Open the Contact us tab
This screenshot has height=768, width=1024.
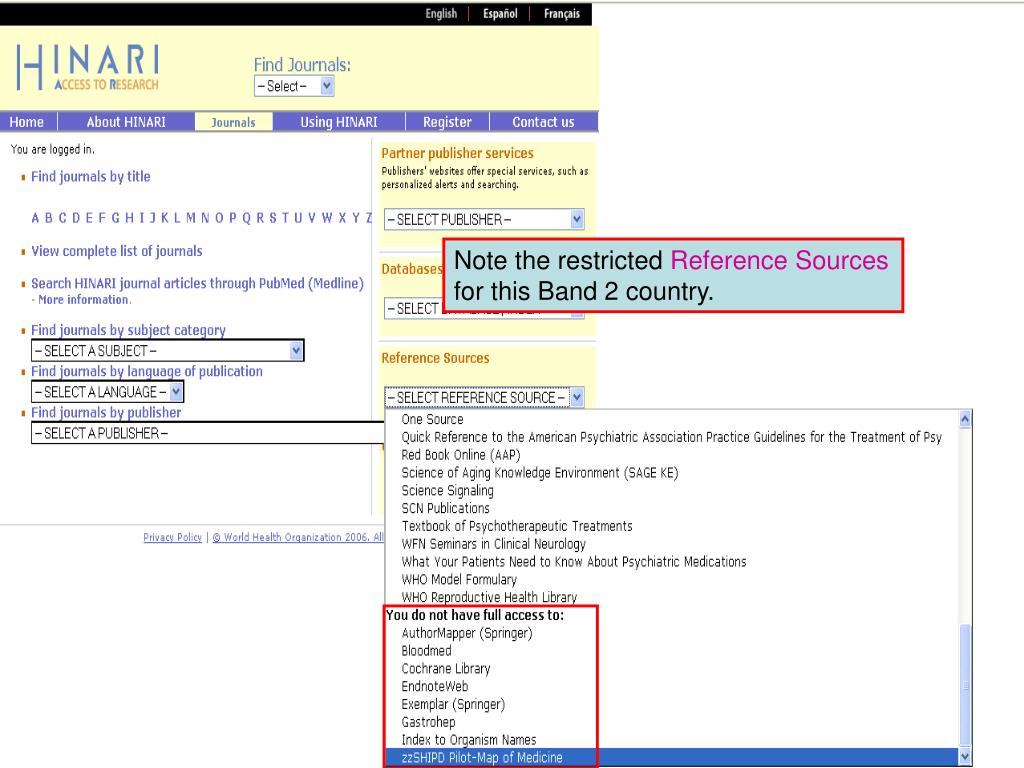click(543, 122)
